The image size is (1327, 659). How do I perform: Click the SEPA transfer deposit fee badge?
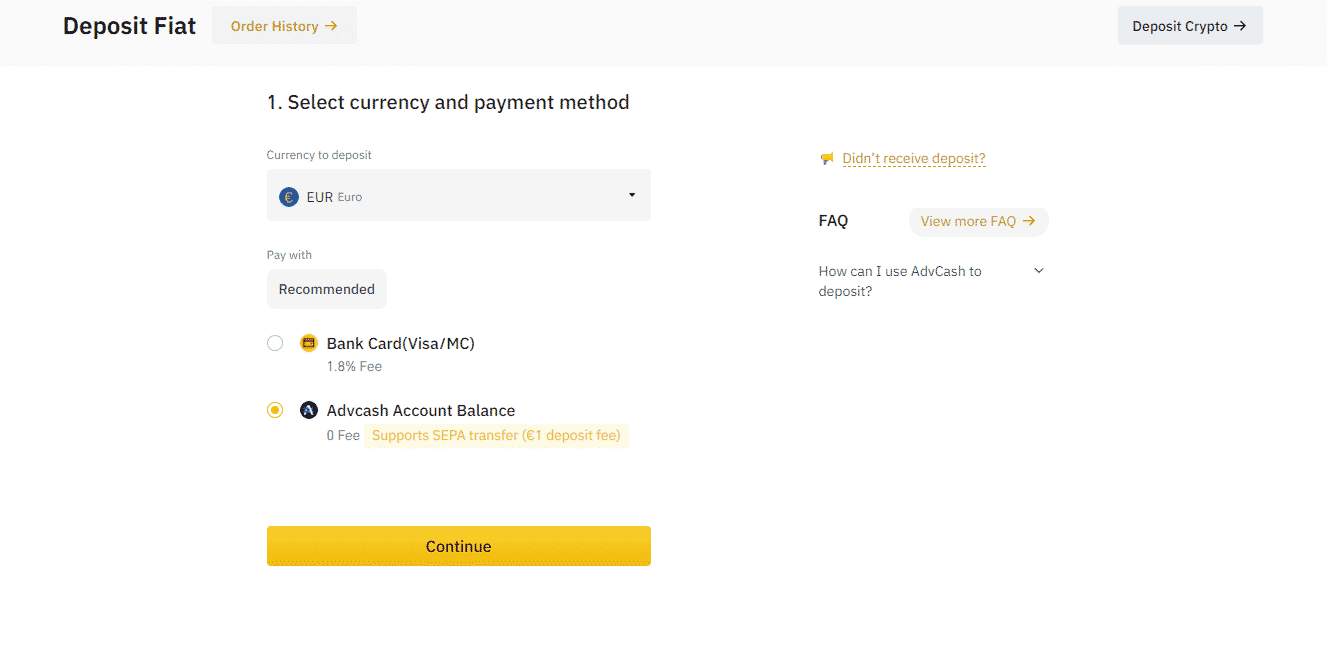click(496, 436)
